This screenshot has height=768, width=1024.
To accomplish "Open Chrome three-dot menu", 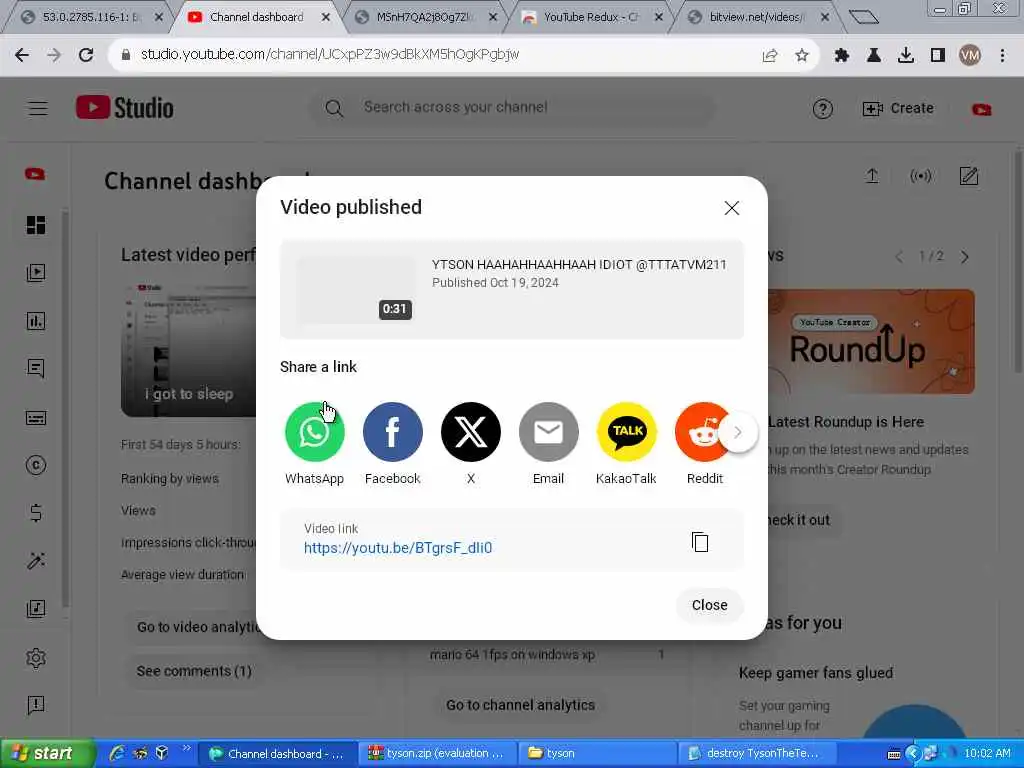I will tap(1002, 56).
